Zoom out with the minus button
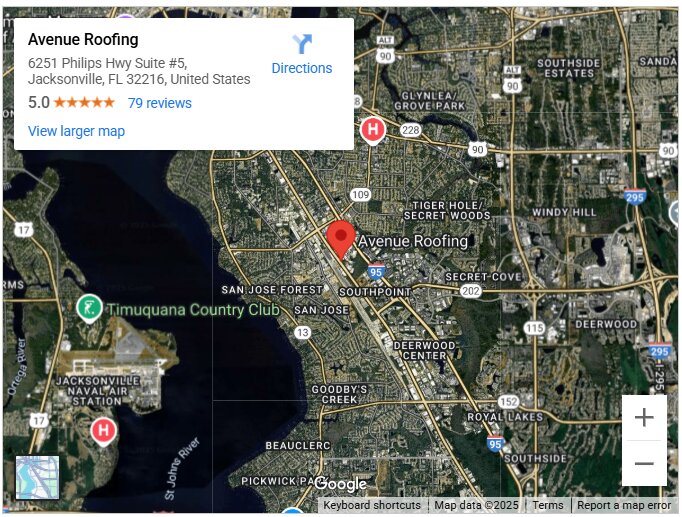The image size is (682, 517). coord(644,464)
